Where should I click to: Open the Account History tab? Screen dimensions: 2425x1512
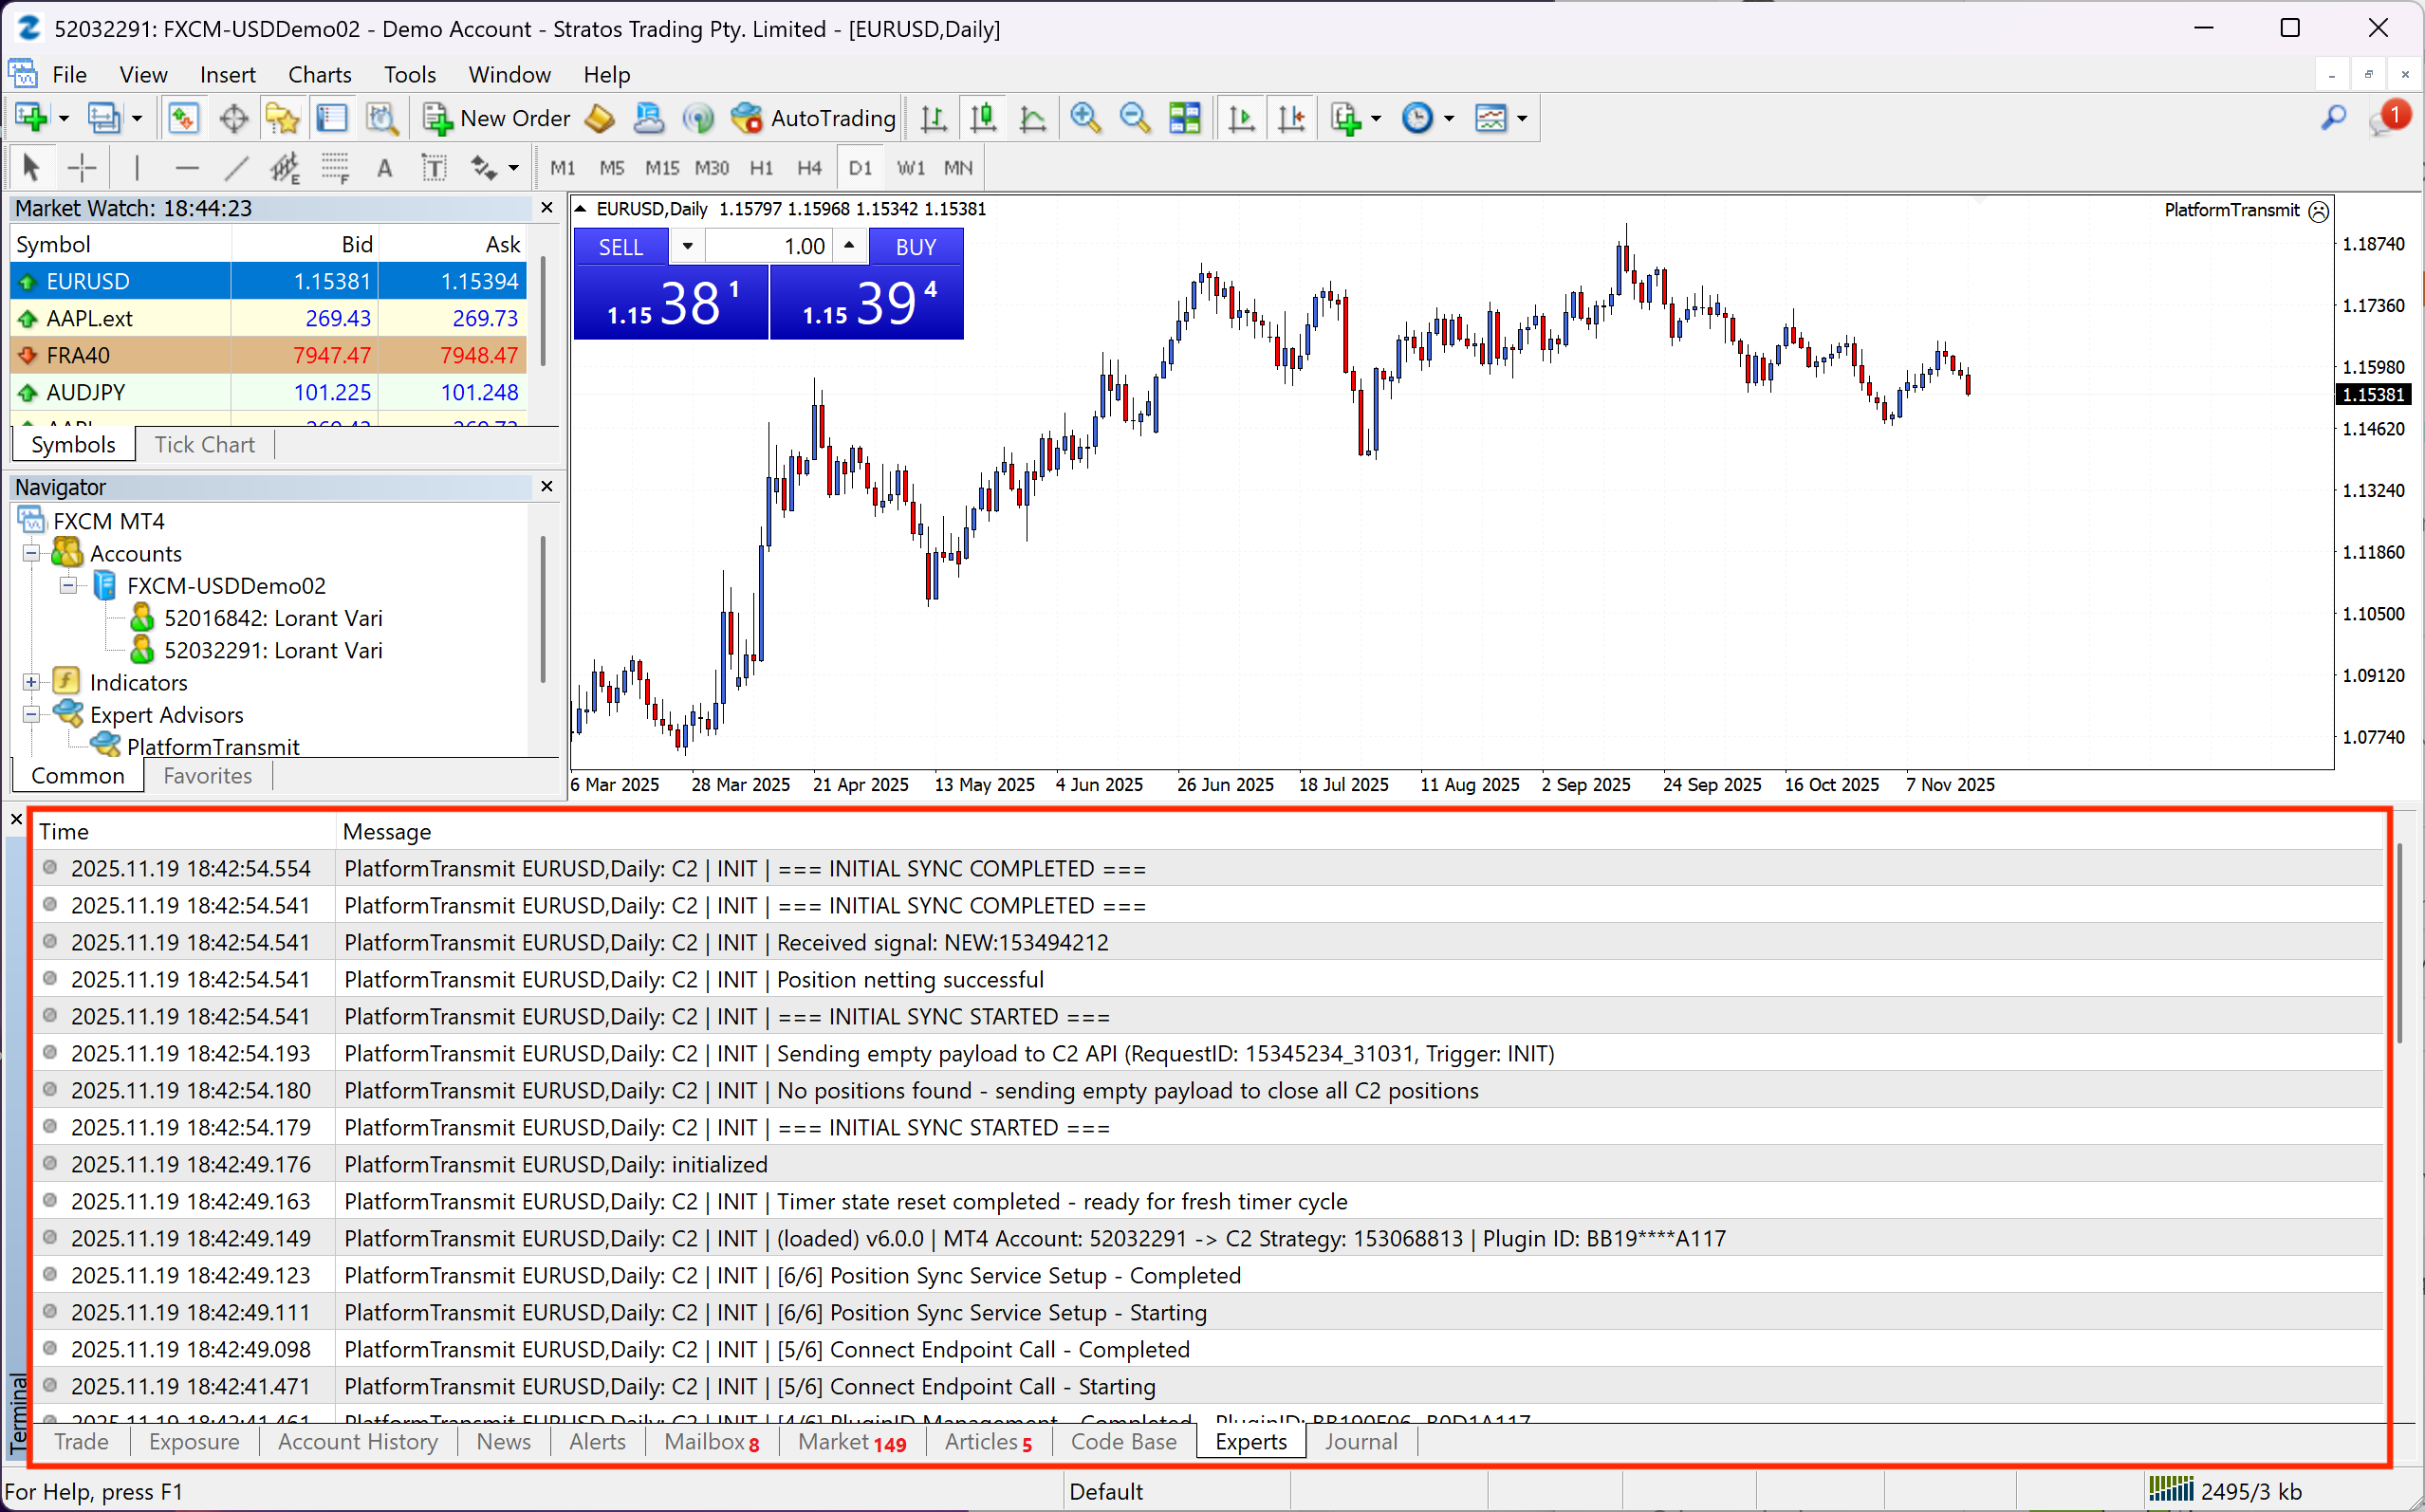(x=358, y=1442)
